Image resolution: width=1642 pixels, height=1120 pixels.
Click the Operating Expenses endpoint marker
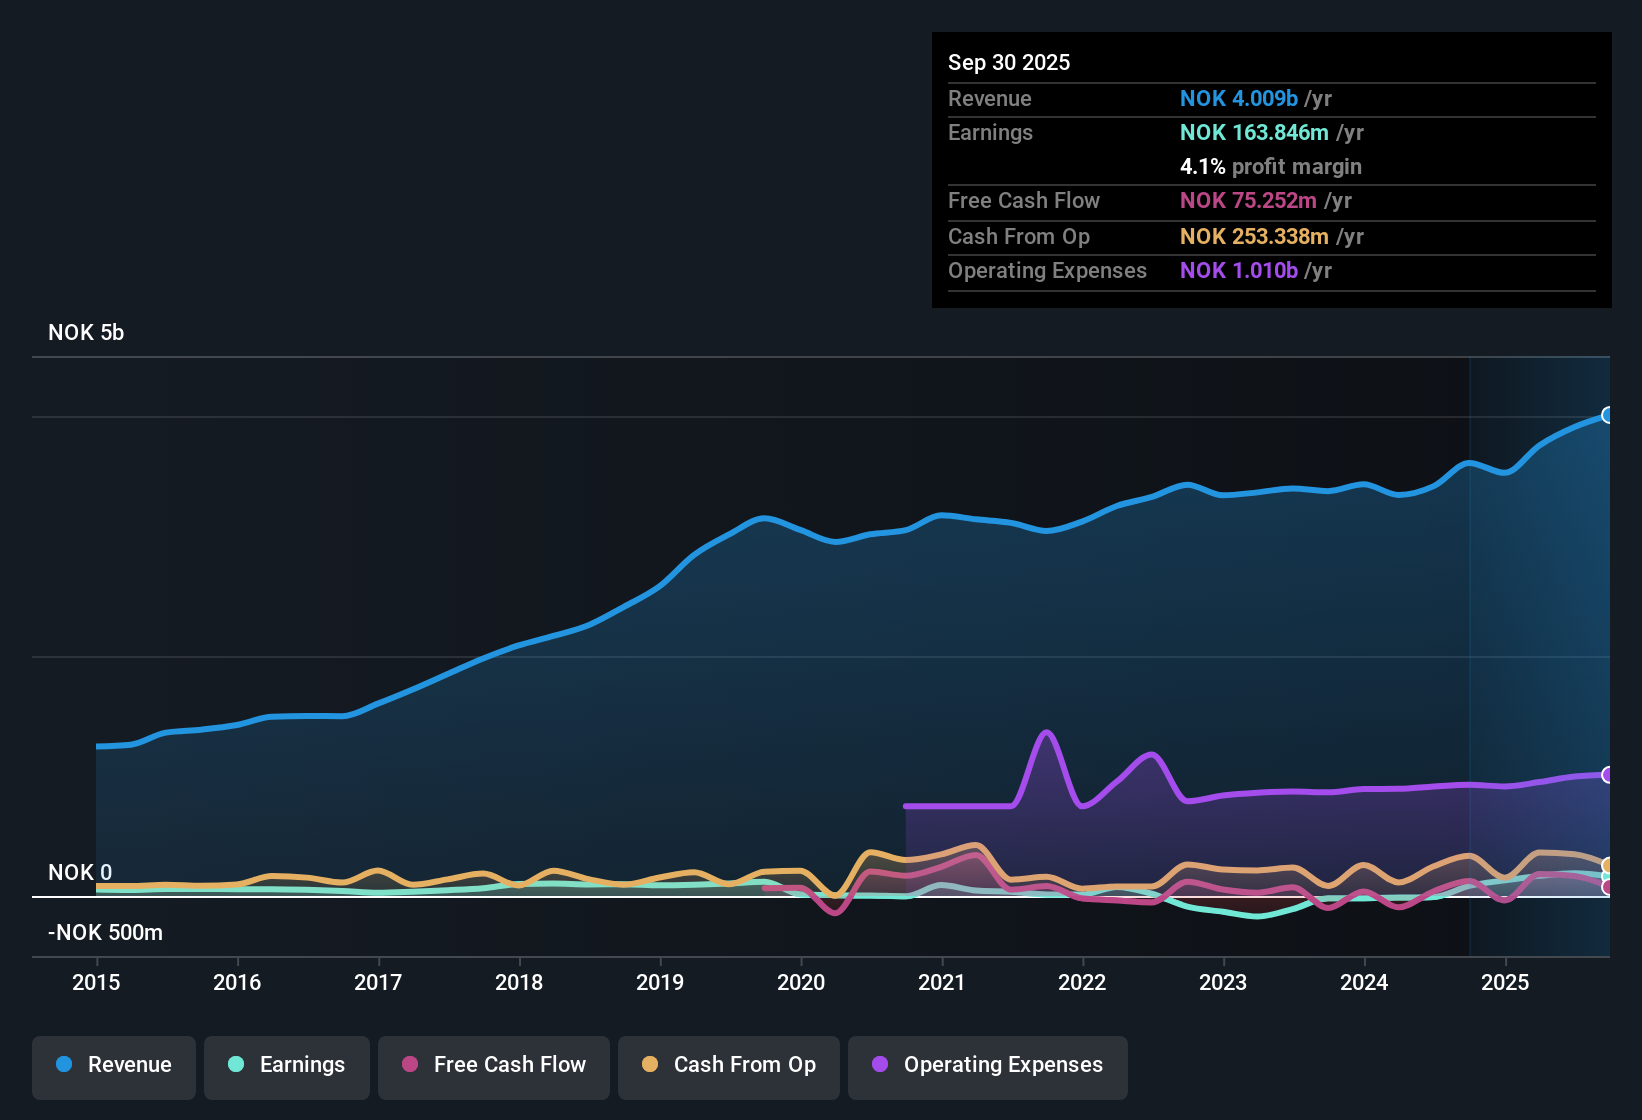1606,774
